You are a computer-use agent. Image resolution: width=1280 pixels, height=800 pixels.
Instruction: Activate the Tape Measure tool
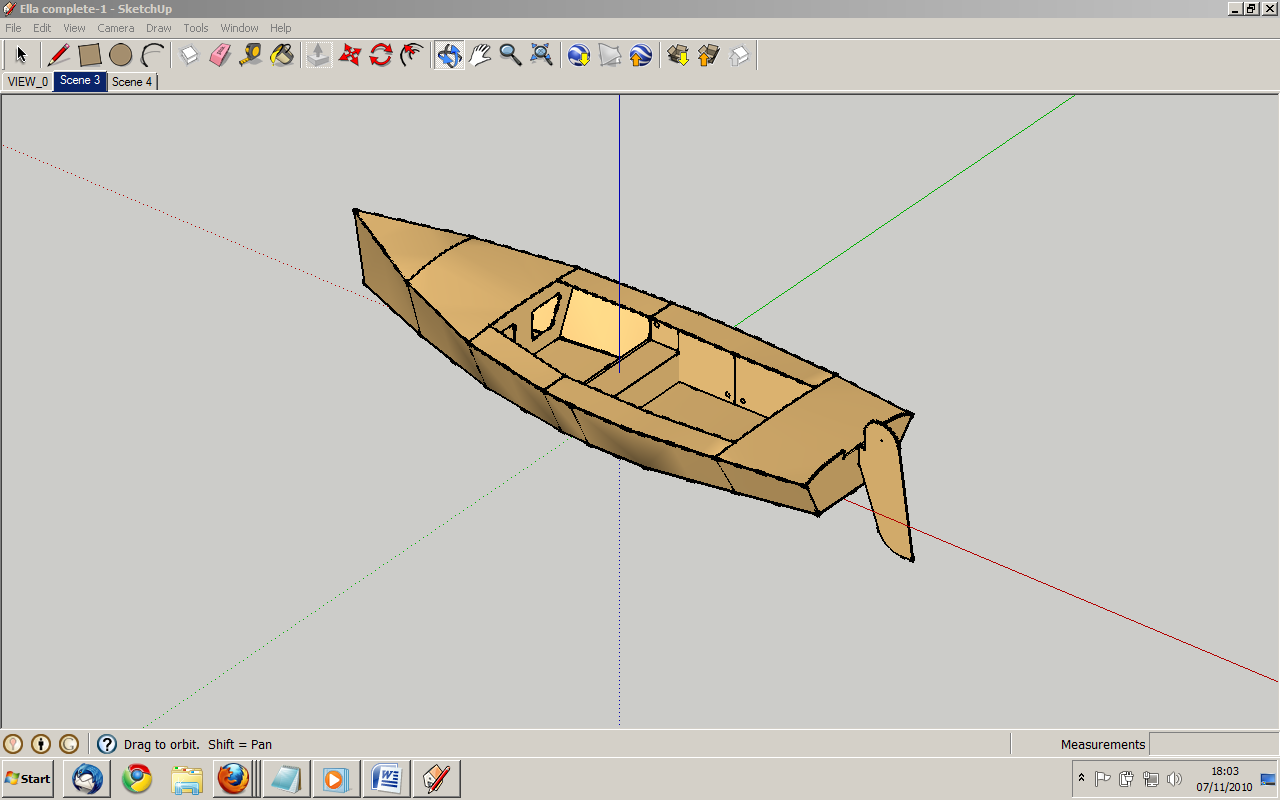[x=251, y=55]
